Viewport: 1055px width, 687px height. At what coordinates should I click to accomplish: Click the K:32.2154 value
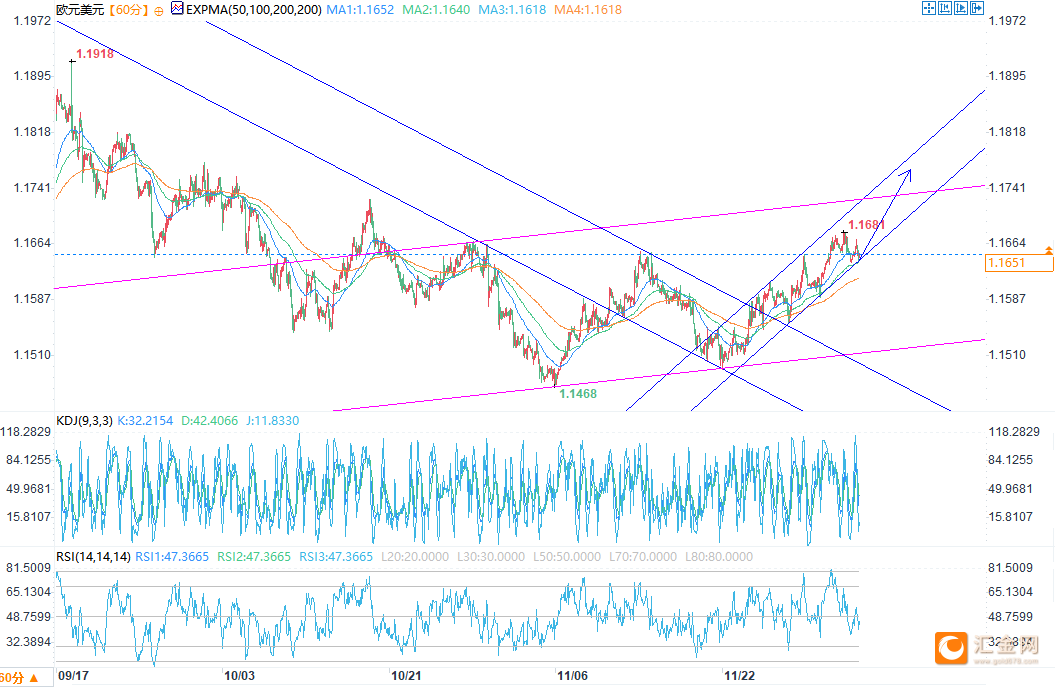[145, 421]
